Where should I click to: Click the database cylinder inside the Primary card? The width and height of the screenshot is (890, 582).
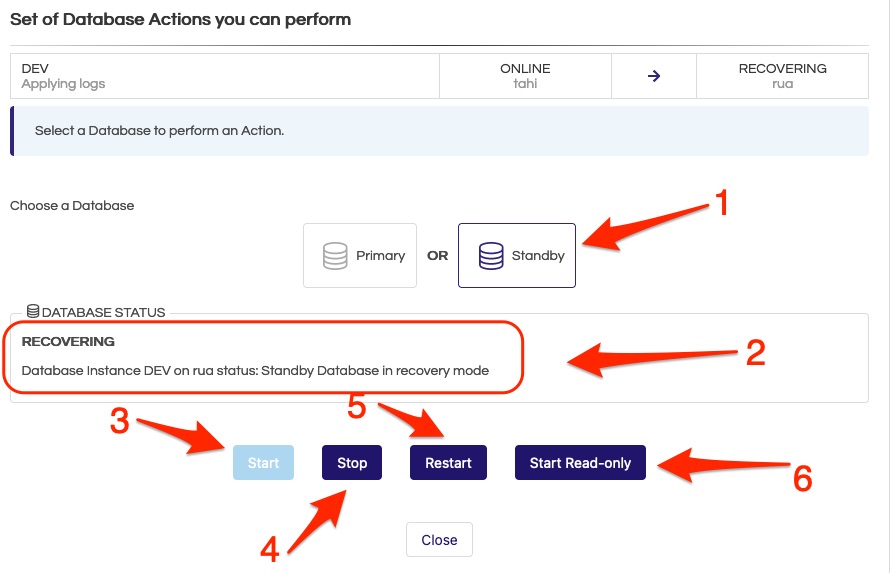tap(333, 255)
